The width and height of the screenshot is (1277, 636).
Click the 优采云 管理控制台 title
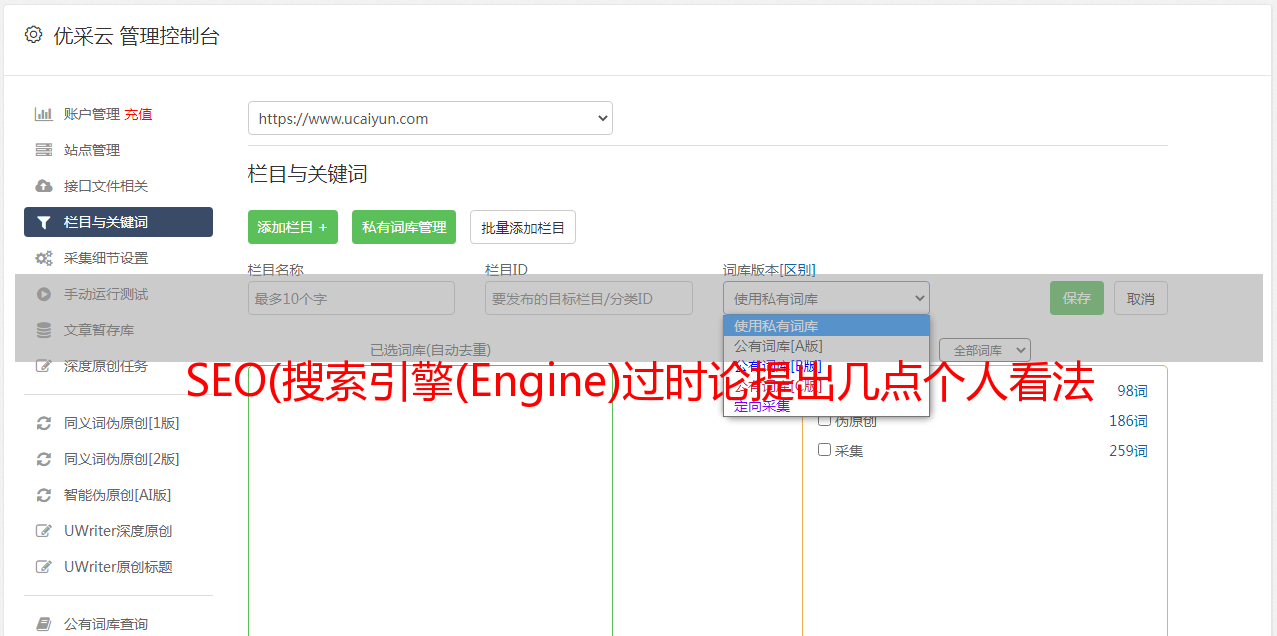pyautogui.click(x=136, y=36)
